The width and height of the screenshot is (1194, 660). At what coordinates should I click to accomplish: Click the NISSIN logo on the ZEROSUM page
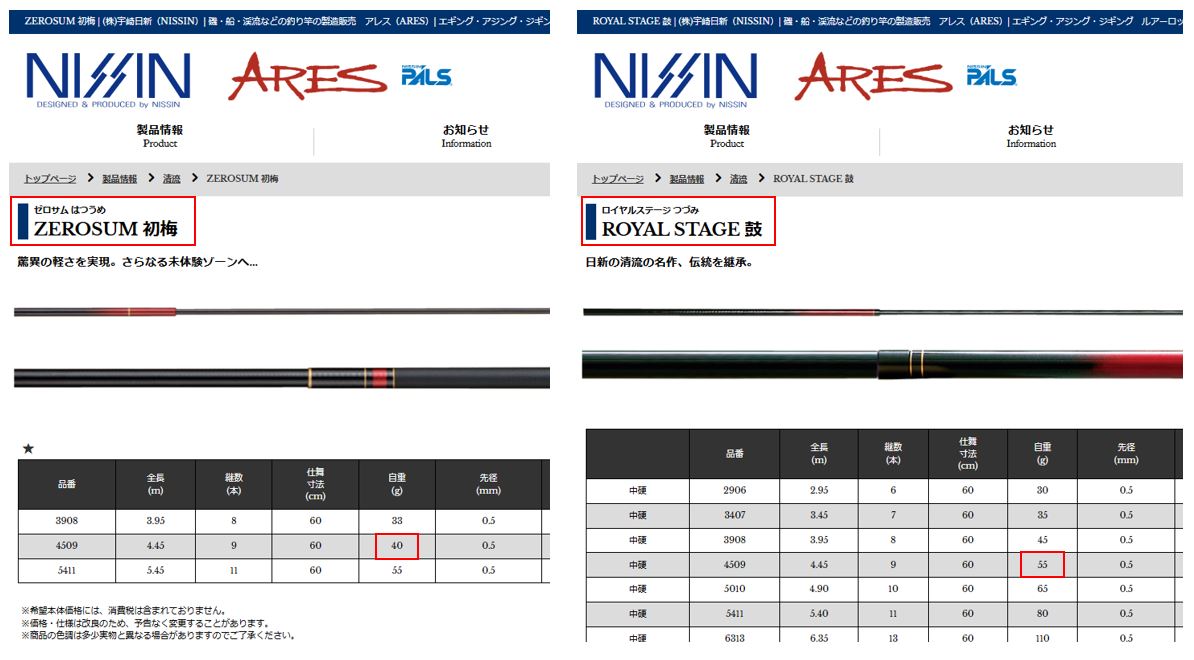(107, 80)
